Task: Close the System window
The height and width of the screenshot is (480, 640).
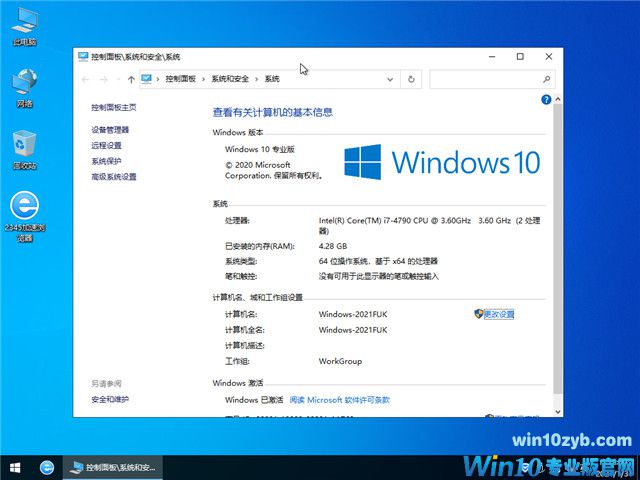Action: click(549, 57)
